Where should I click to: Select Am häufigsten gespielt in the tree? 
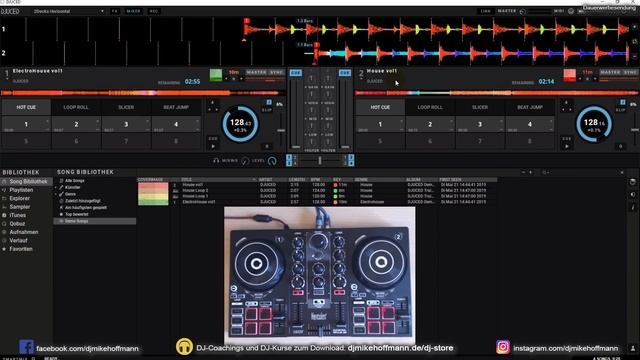(x=86, y=208)
